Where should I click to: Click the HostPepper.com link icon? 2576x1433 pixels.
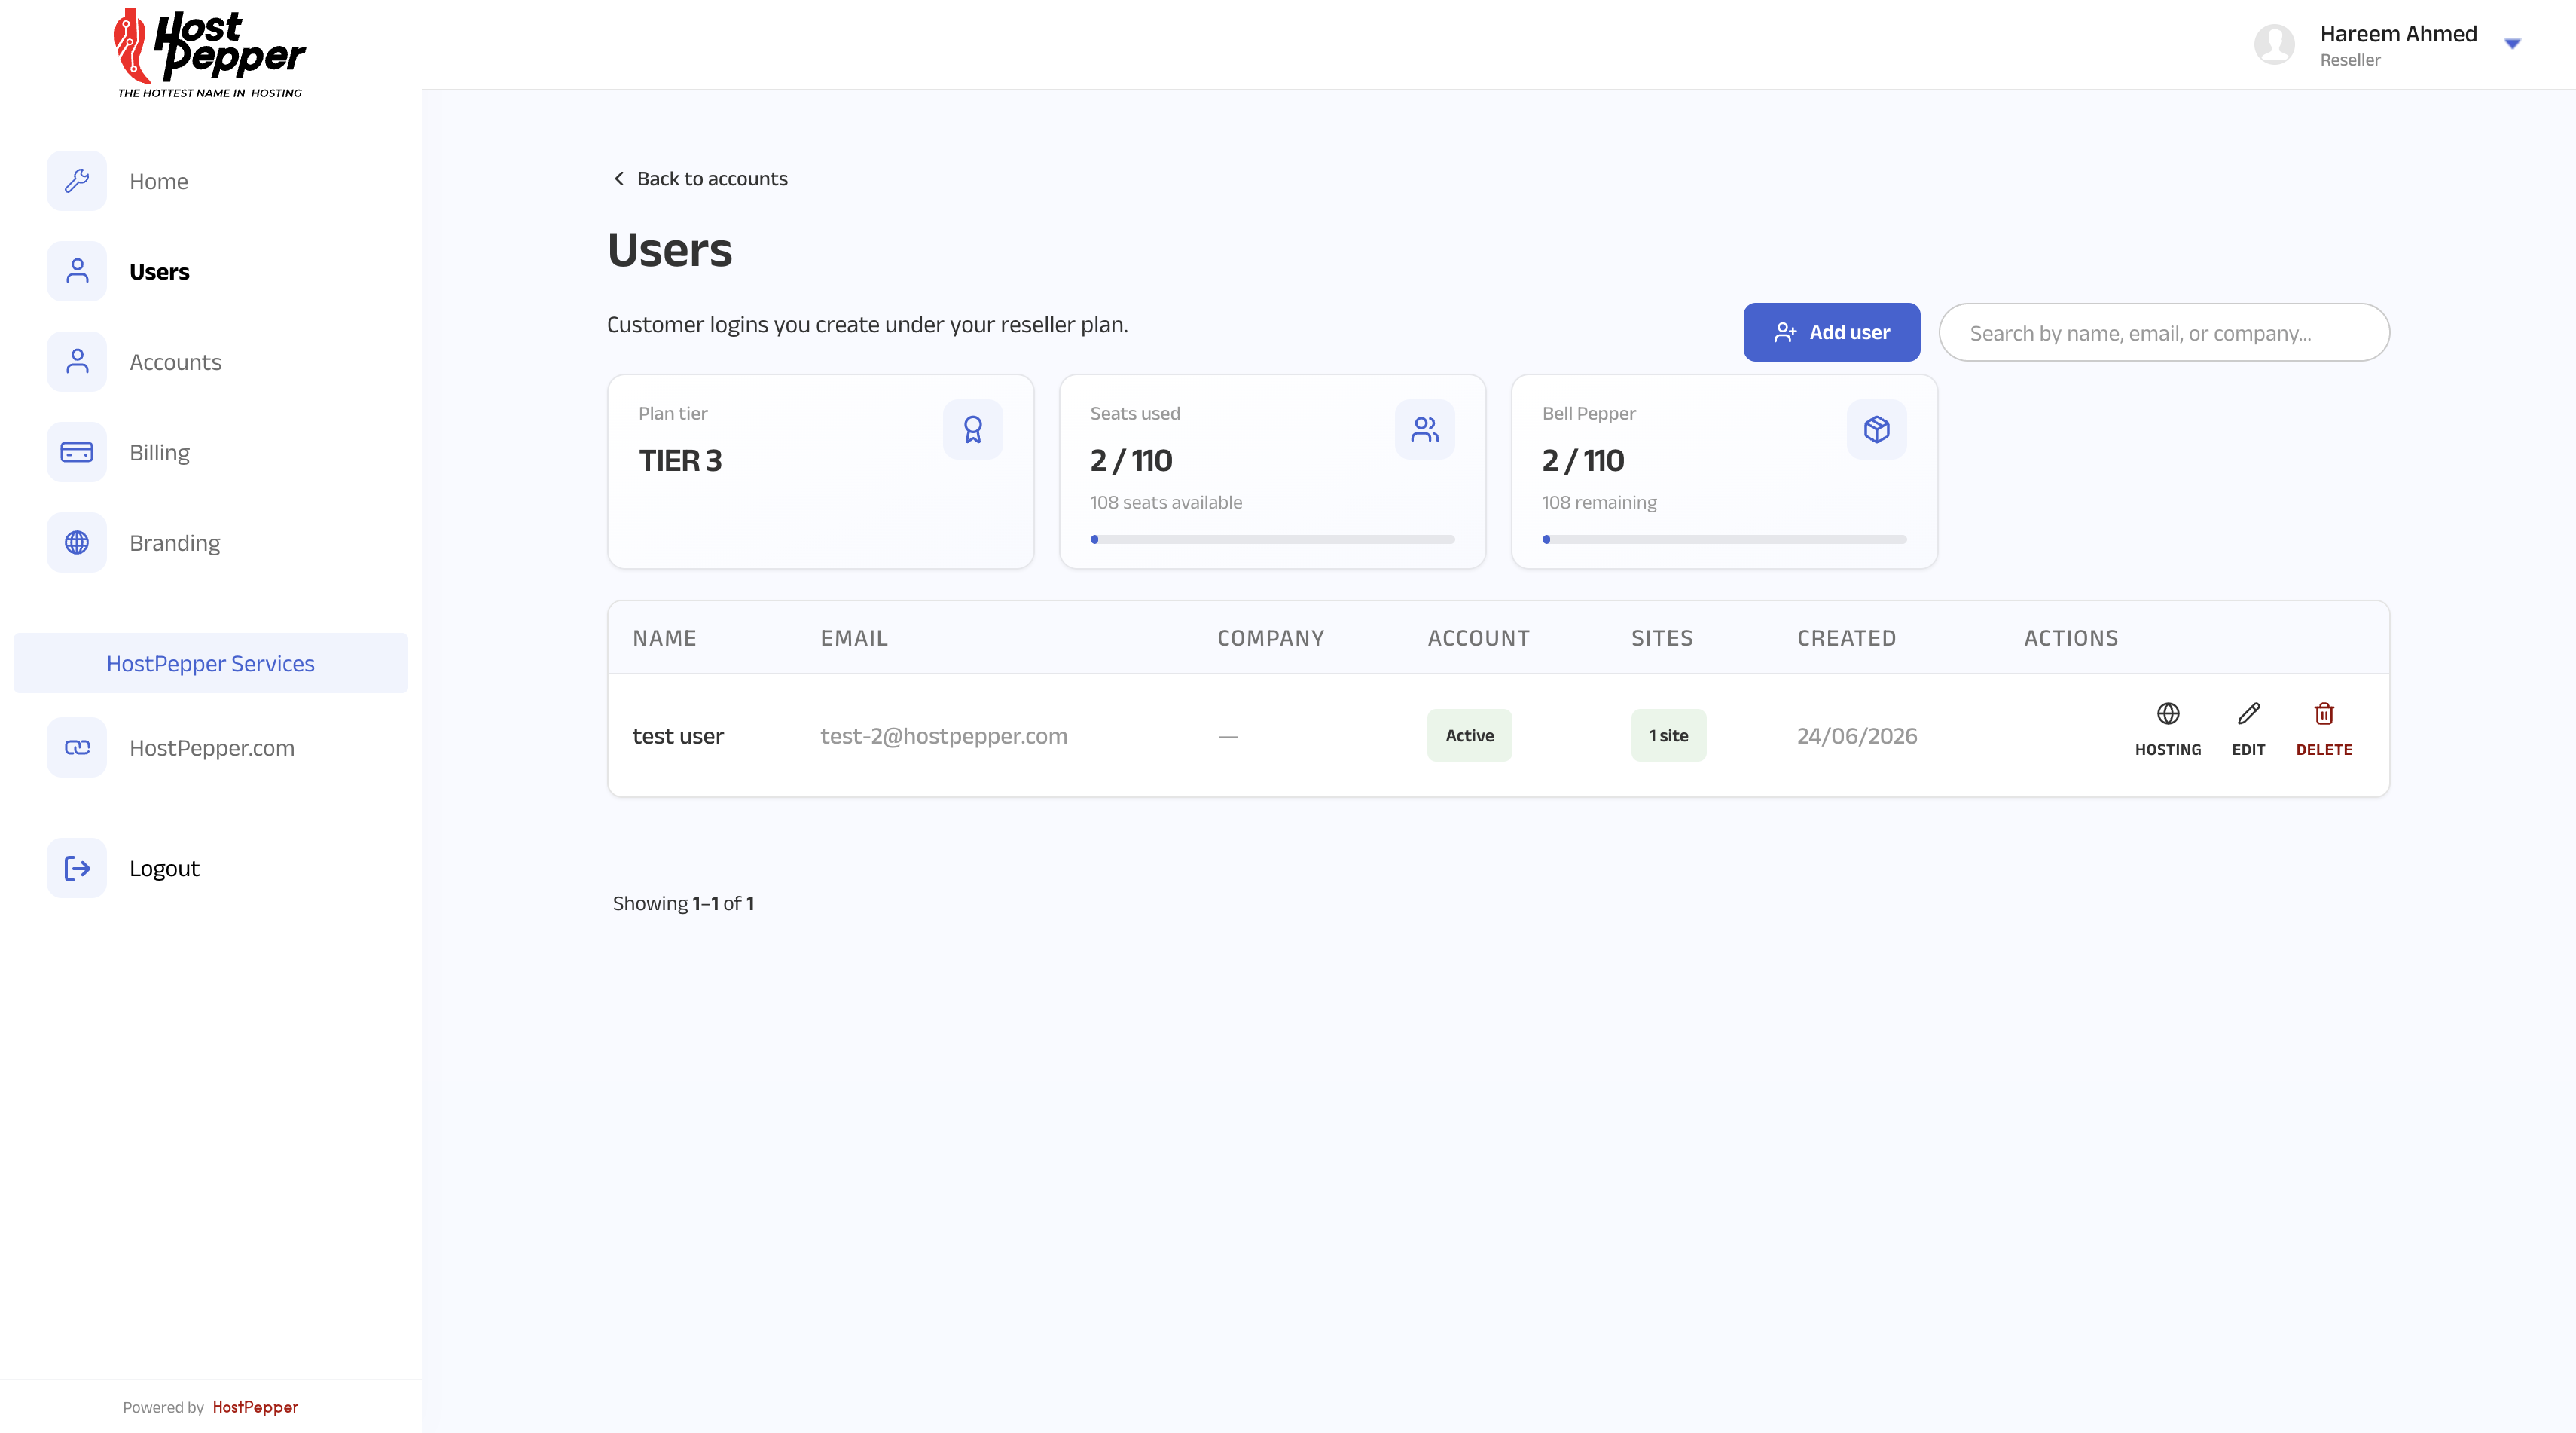click(x=77, y=748)
